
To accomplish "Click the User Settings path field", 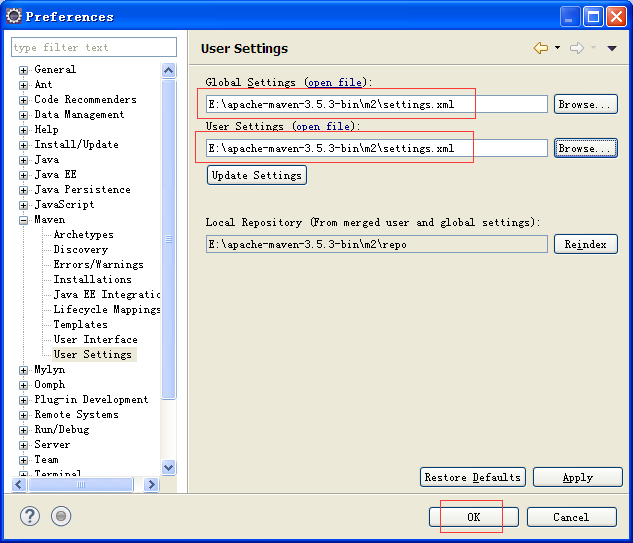I will click(x=377, y=148).
